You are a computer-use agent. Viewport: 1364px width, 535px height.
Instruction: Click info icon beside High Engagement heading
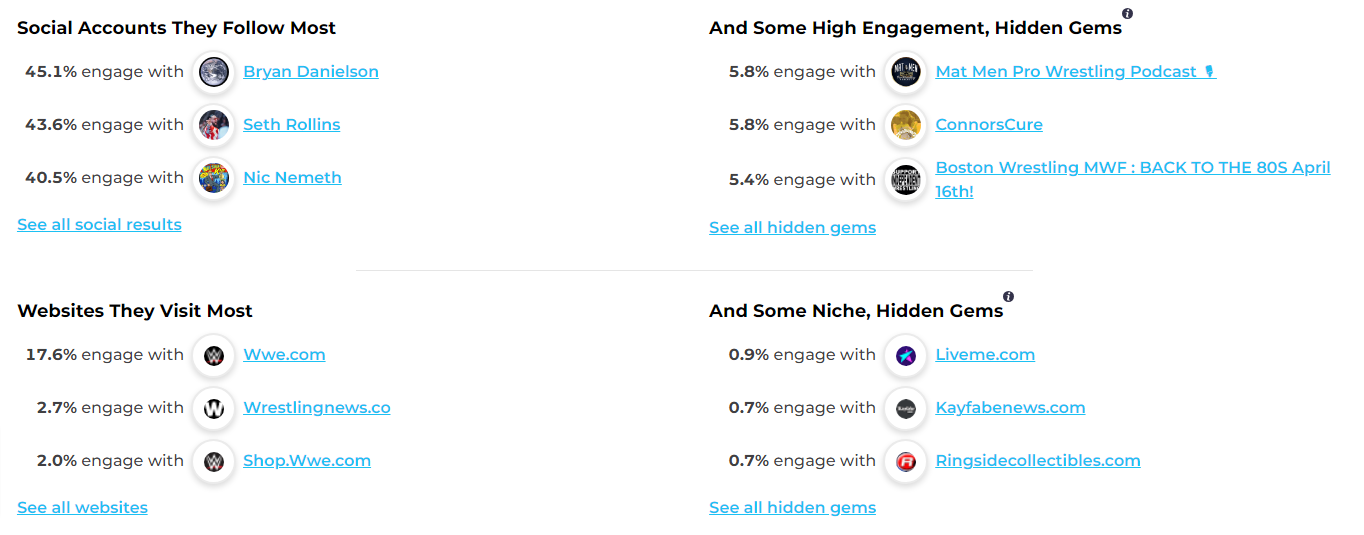click(x=1128, y=14)
